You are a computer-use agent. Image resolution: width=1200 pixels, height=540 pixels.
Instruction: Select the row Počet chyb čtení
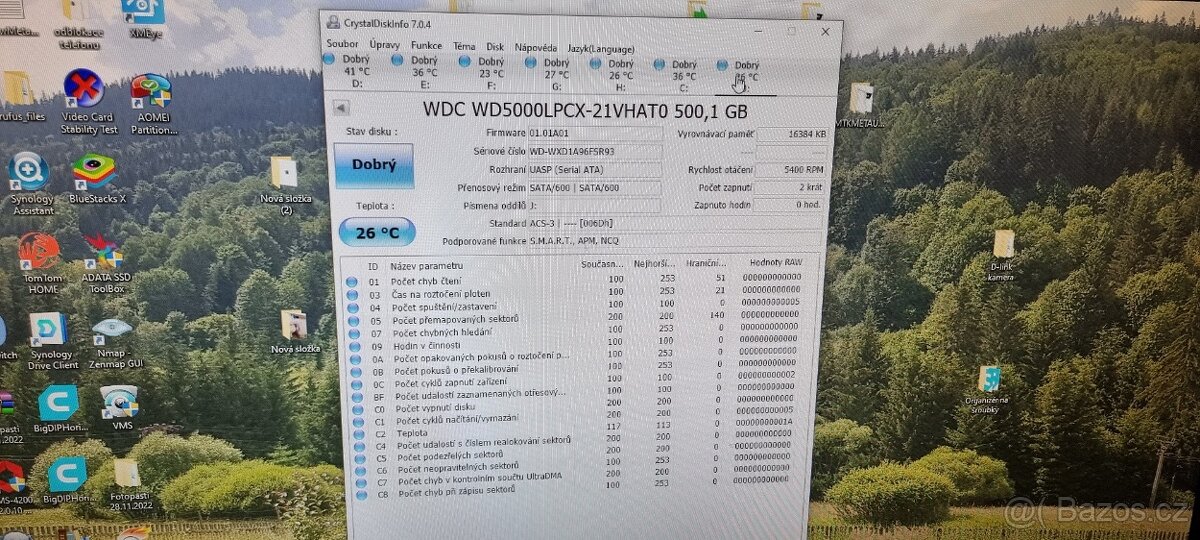575,281
